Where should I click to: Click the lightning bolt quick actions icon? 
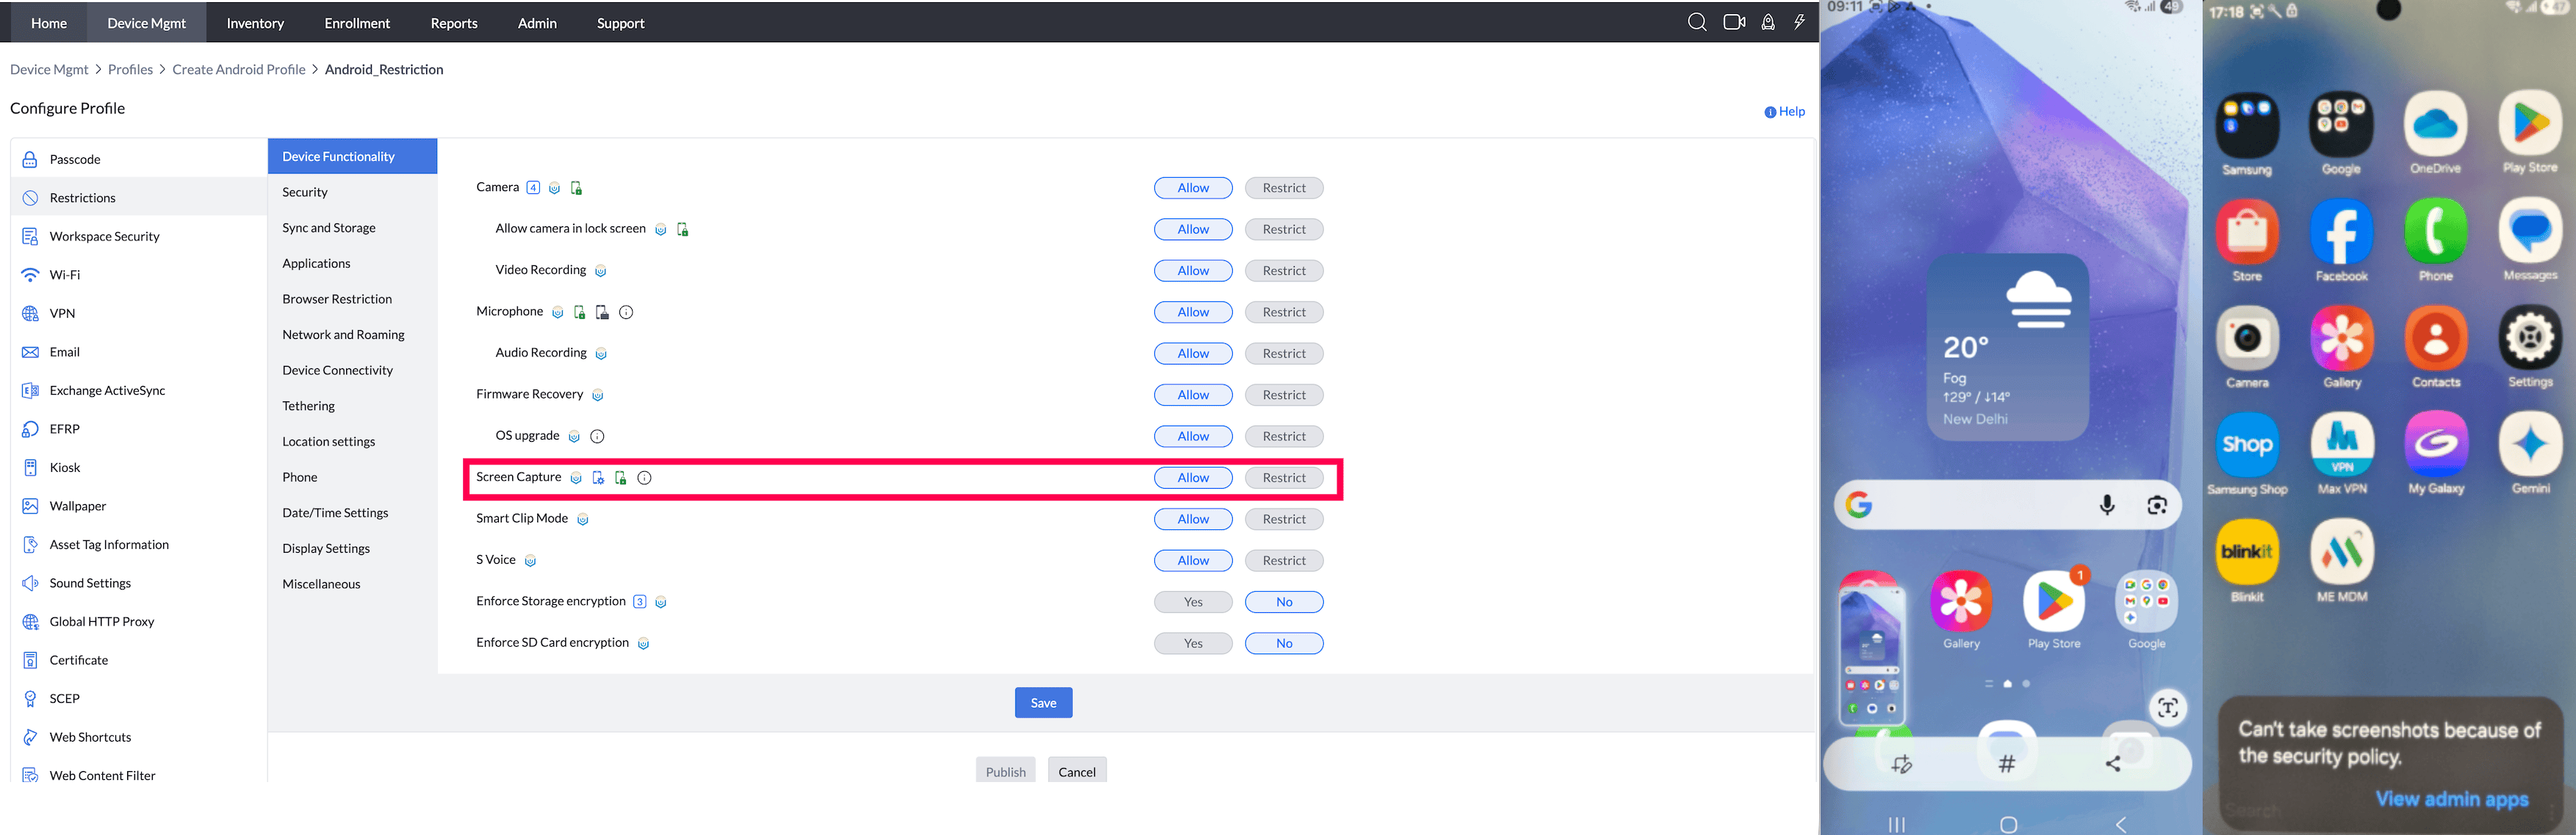click(x=1799, y=22)
